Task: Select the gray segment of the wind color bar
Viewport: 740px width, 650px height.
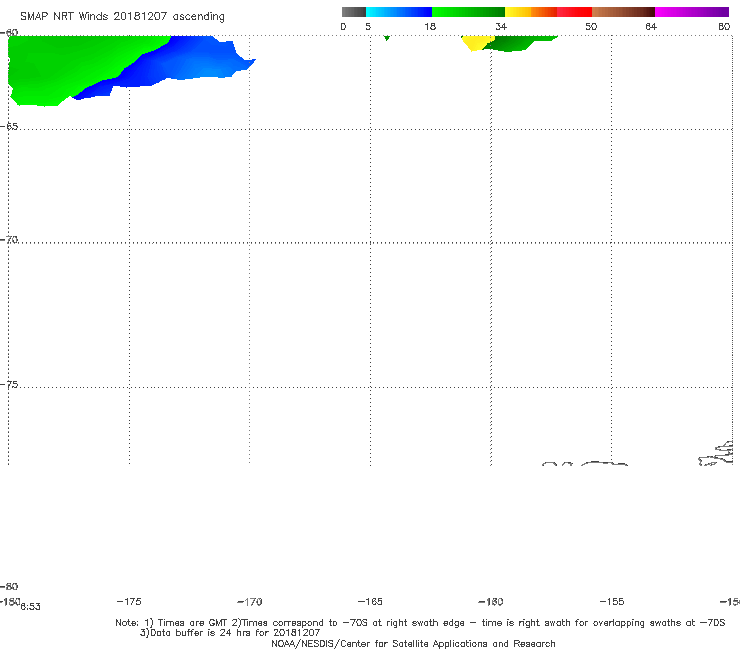Action: (354, 12)
